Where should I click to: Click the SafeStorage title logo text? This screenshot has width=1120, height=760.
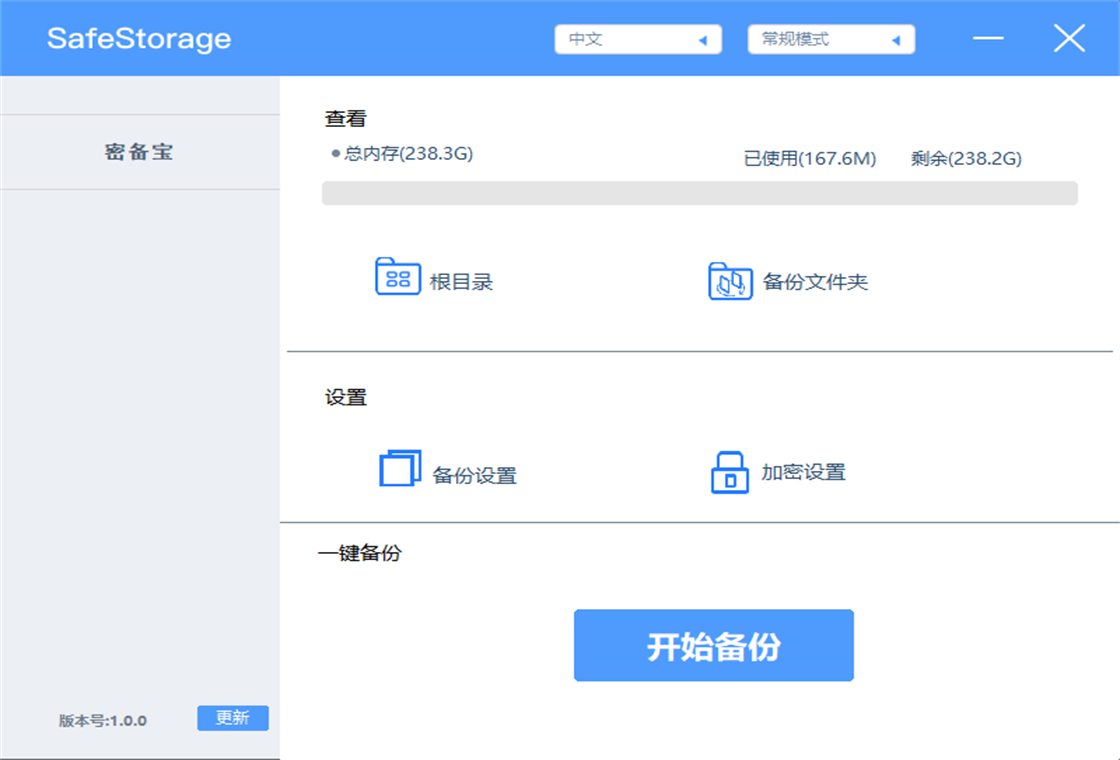(139, 39)
